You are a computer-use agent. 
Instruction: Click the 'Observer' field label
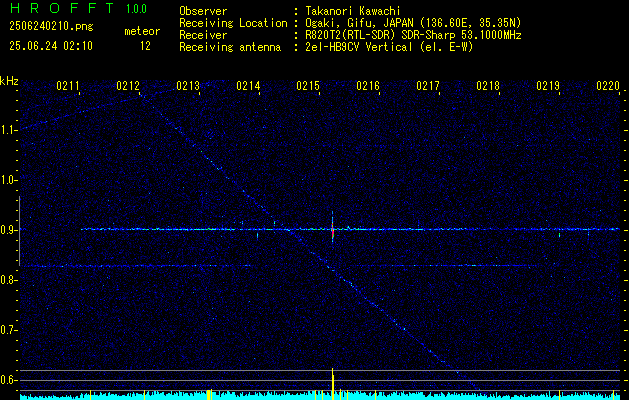[x=203, y=11]
